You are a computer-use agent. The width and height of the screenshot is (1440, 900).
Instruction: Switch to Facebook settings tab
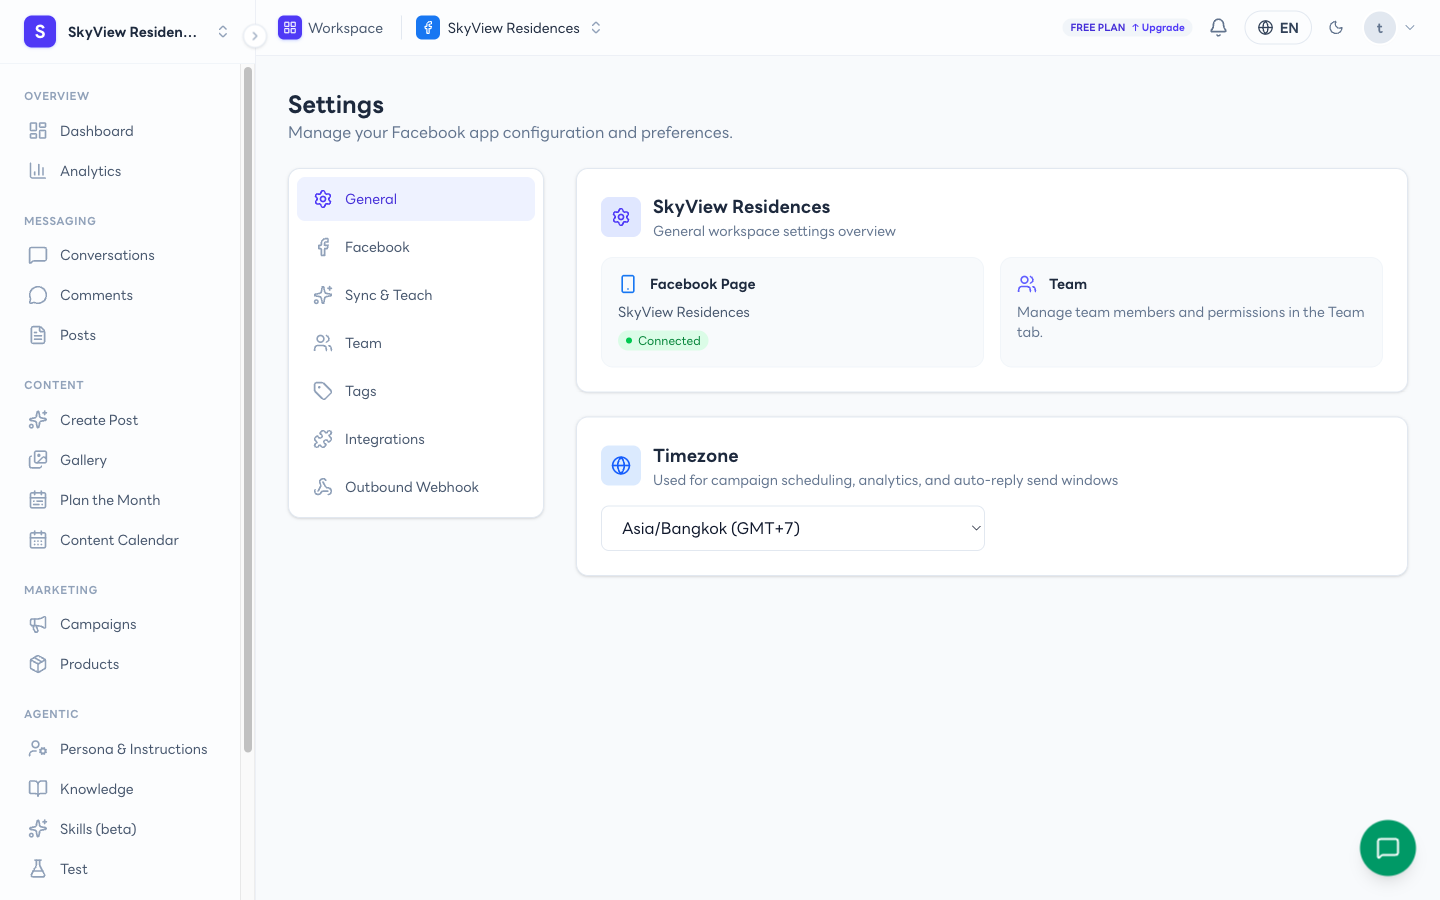tap(416, 247)
